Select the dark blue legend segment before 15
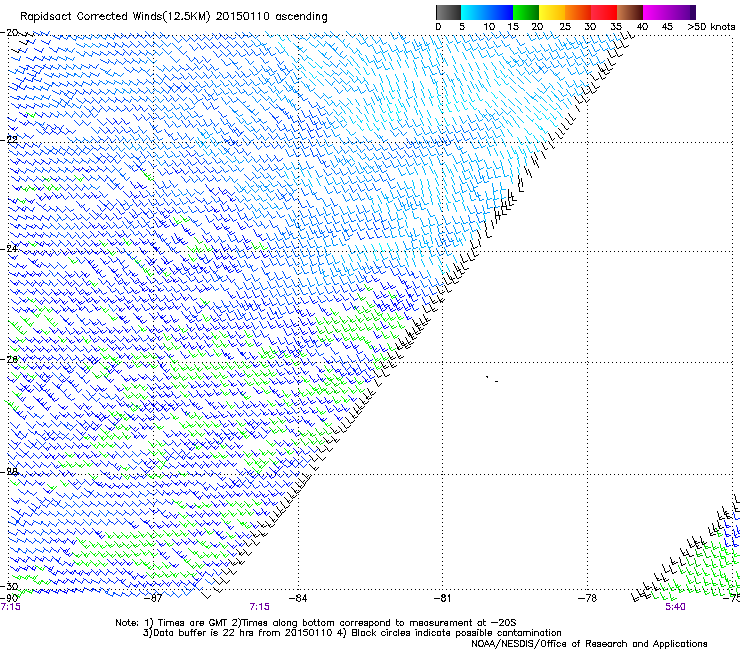 (x=500, y=12)
